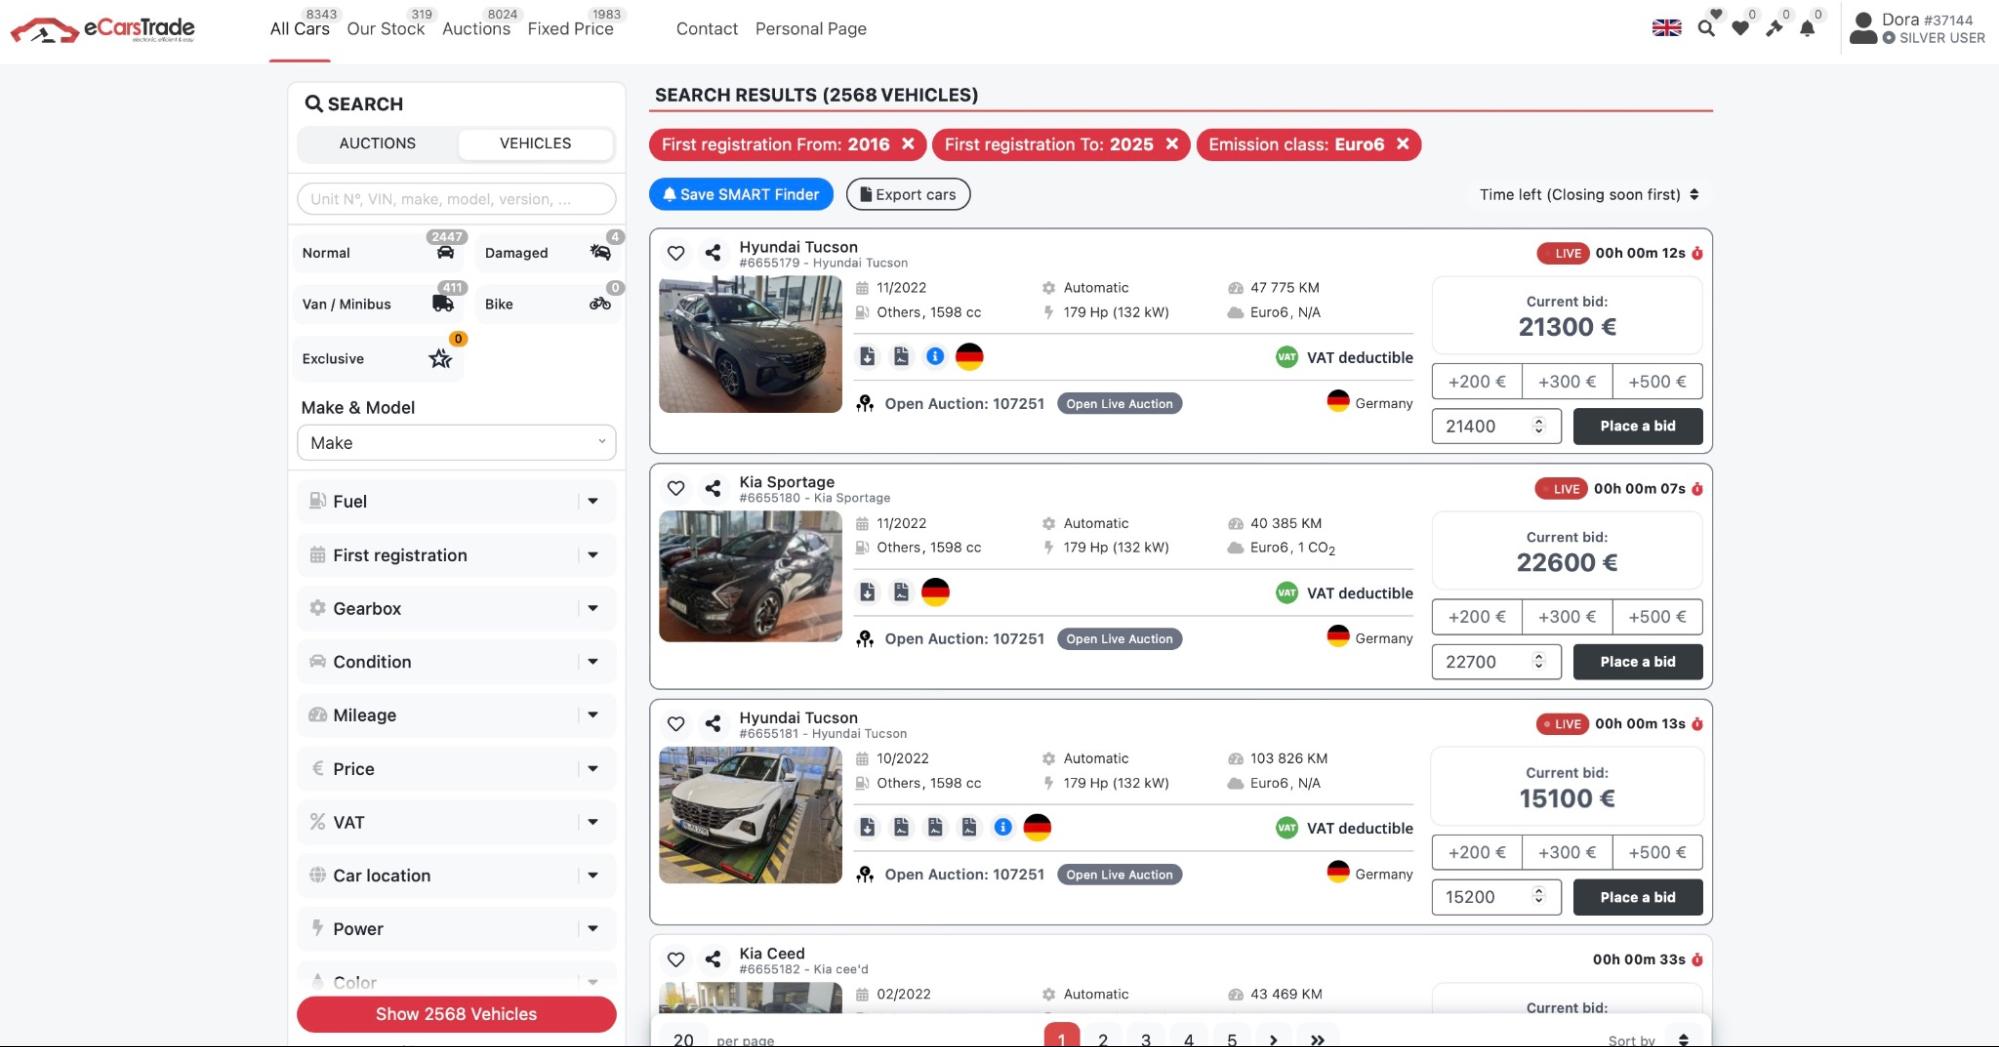Open the auction hammer icon in header
Image resolution: width=1999 pixels, height=1047 pixels.
1774,28
